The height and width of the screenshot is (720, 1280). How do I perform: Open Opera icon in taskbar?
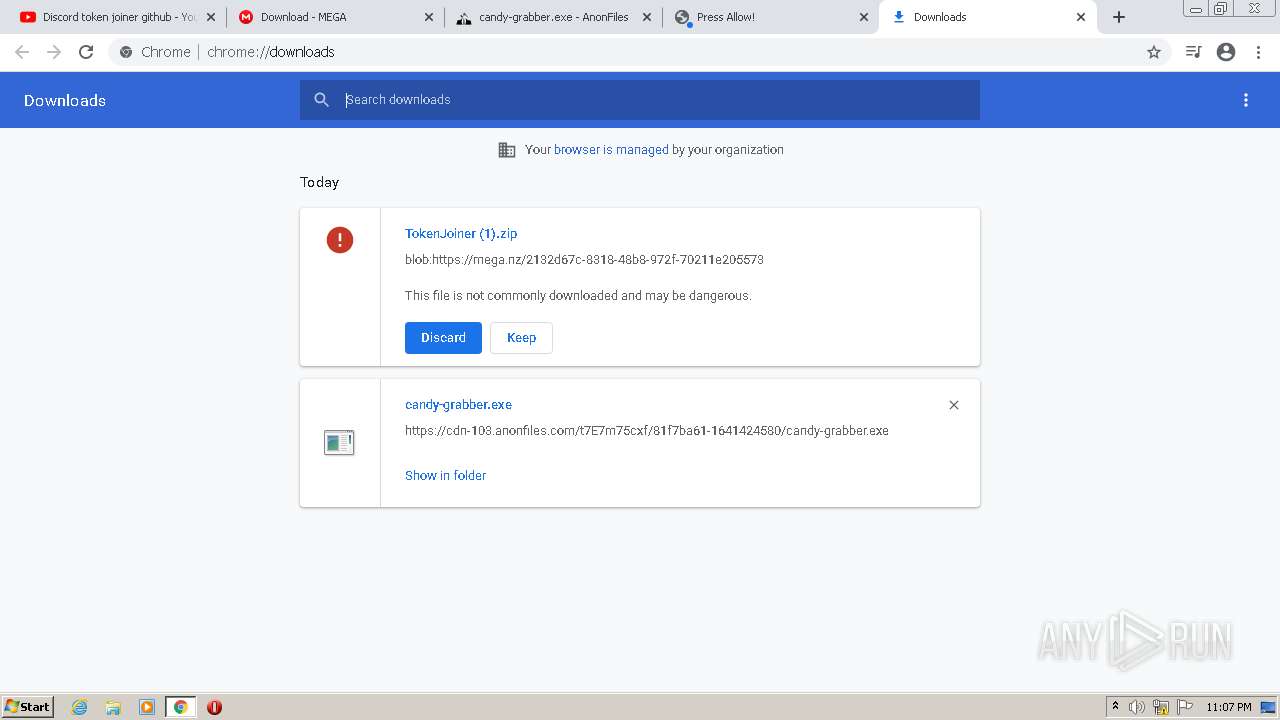pos(214,707)
